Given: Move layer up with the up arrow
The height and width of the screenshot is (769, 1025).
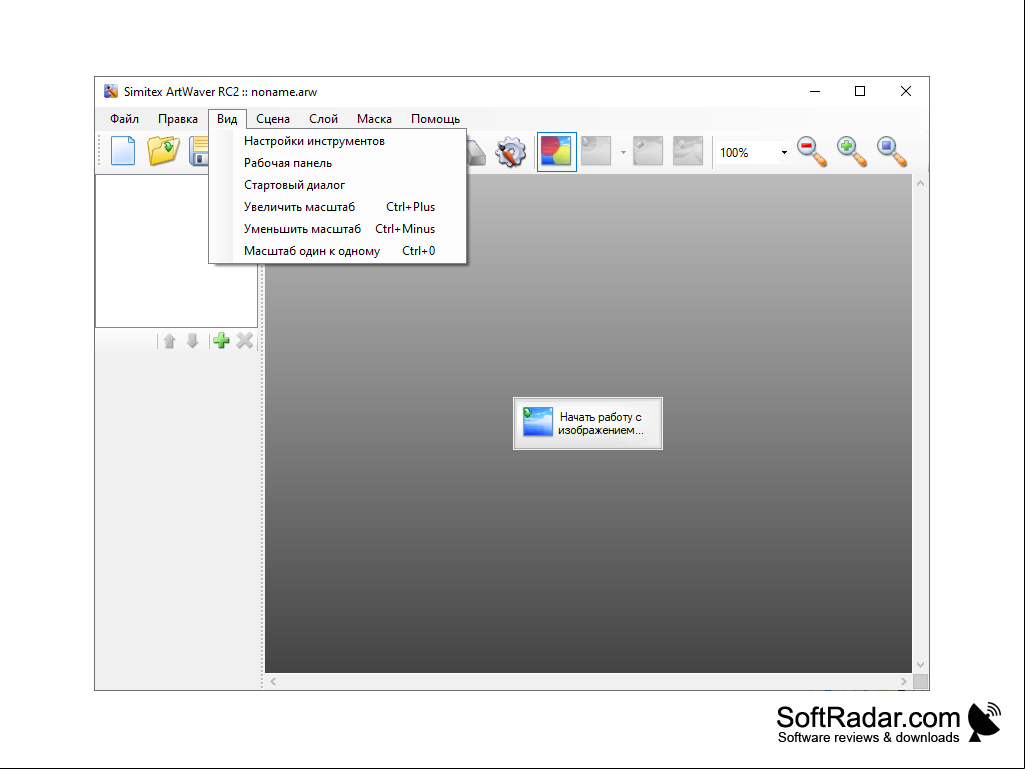Looking at the screenshot, I should tap(169, 341).
